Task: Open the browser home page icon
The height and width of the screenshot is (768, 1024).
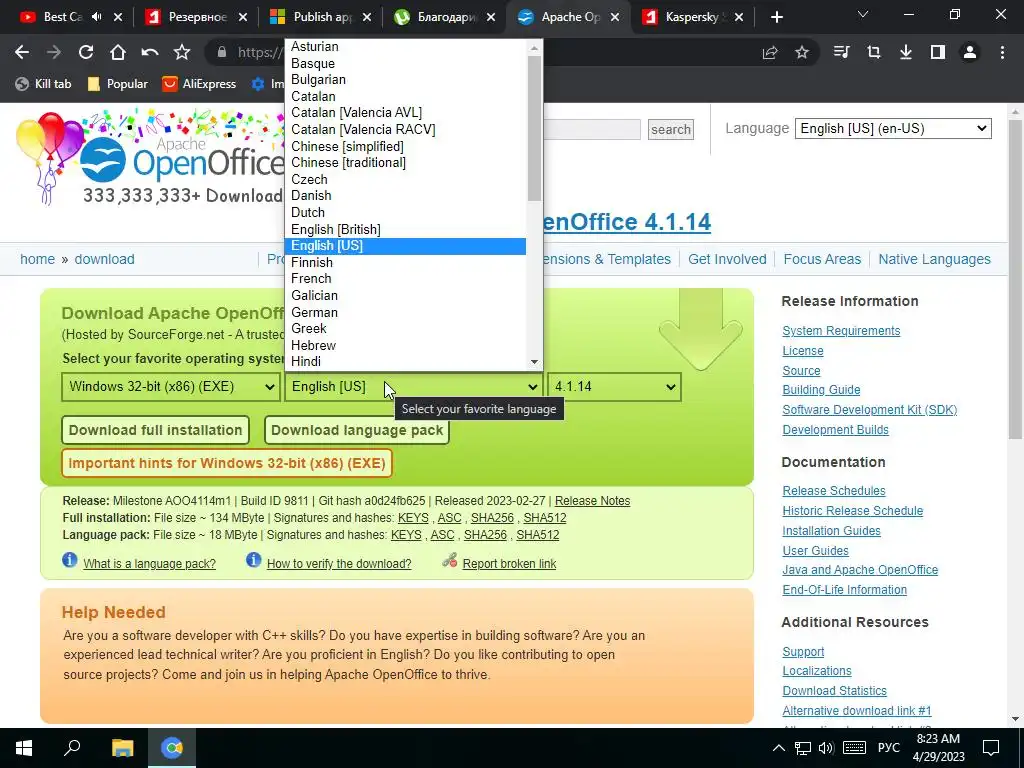Action: pyautogui.click(x=118, y=52)
